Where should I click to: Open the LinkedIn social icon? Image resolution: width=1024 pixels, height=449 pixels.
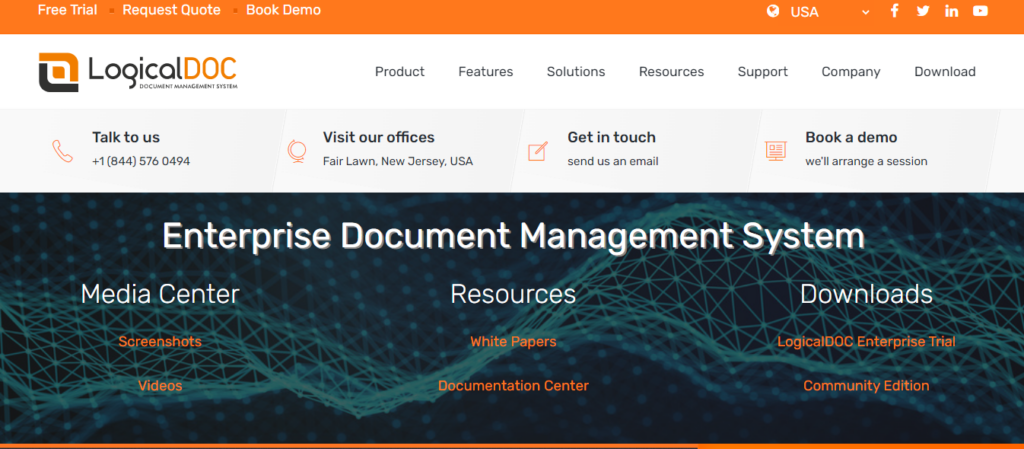[x=951, y=11]
